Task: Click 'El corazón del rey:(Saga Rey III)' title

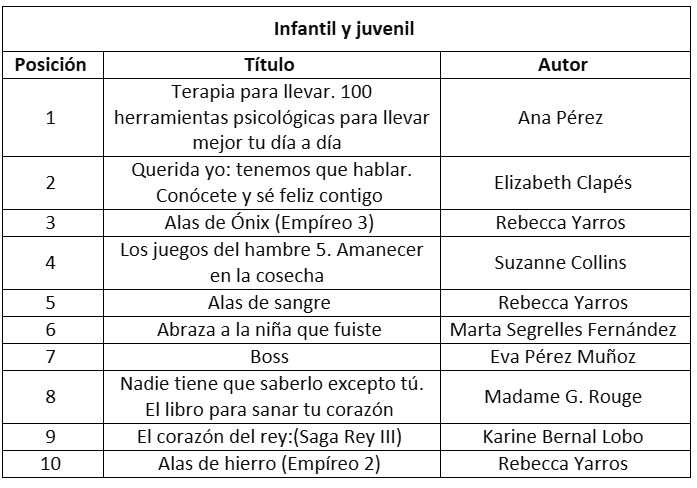Action: [270, 436]
